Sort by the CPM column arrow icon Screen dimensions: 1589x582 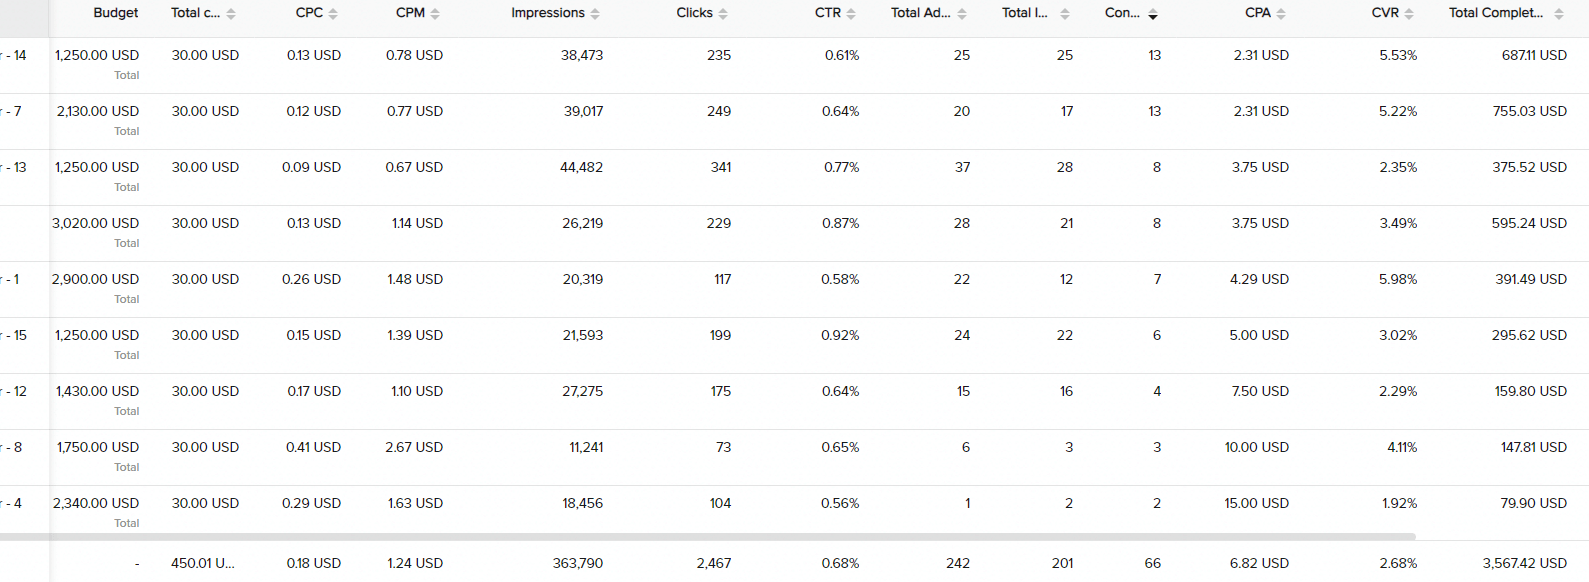click(435, 14)
